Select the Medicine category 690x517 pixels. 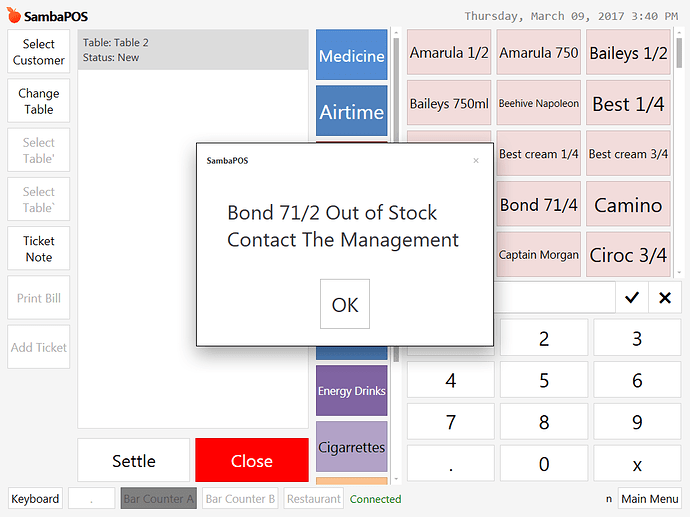coord(351,56)
